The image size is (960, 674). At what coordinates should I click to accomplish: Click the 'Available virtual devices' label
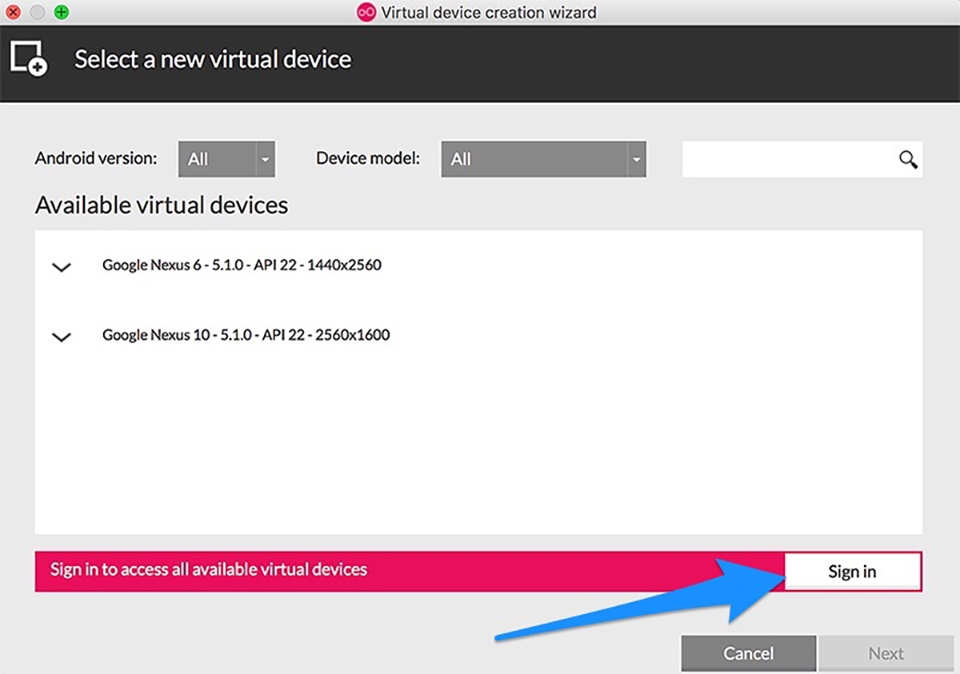point(161,206)
